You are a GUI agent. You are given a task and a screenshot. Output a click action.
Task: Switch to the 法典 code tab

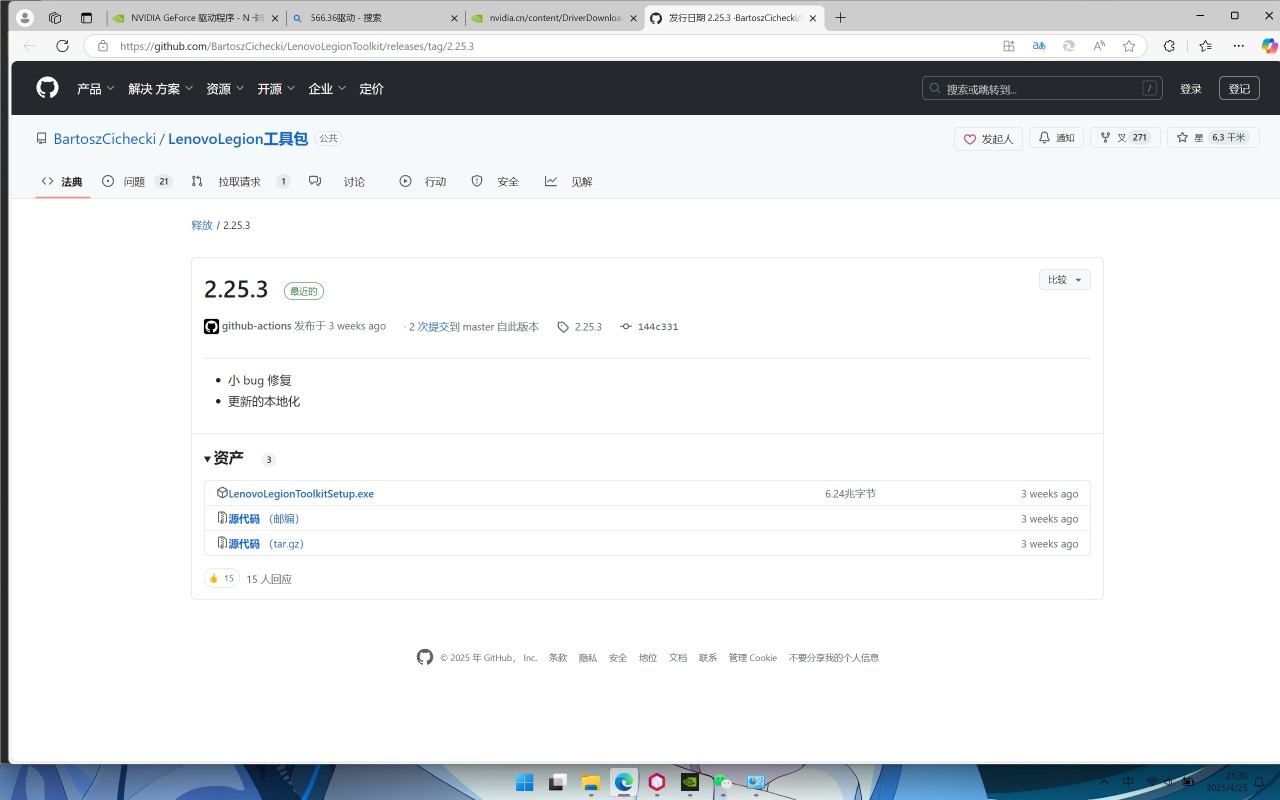[x=62, y=182]
